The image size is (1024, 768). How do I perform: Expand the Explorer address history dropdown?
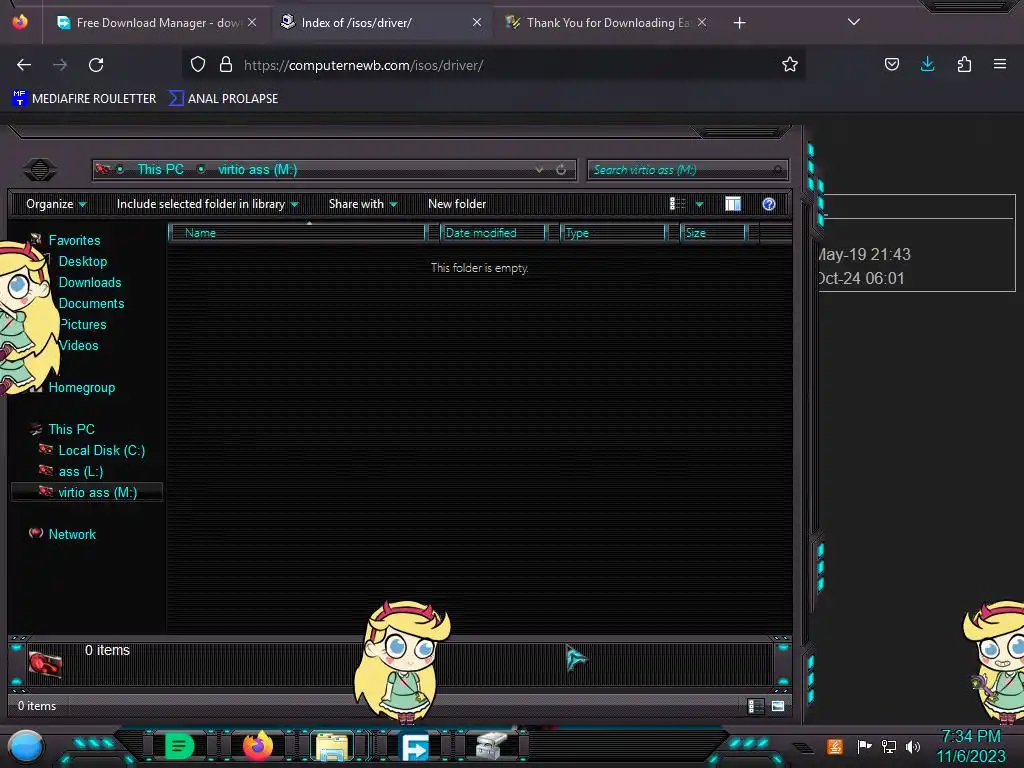tap(539, 170)
